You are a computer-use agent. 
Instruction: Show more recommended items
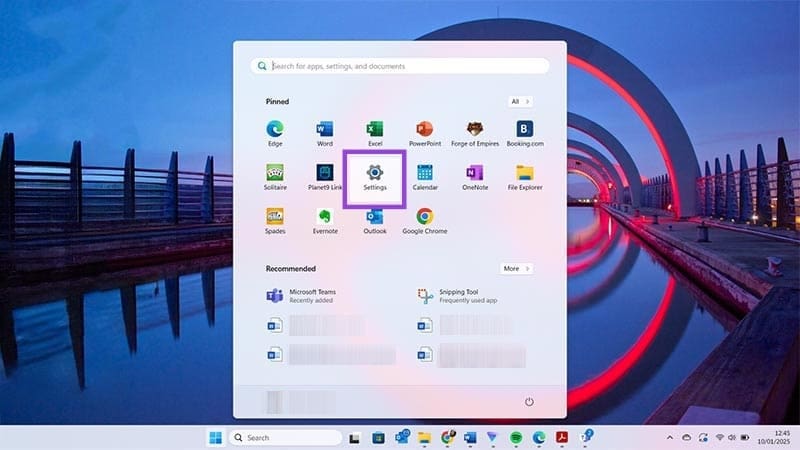coord(516,268)
